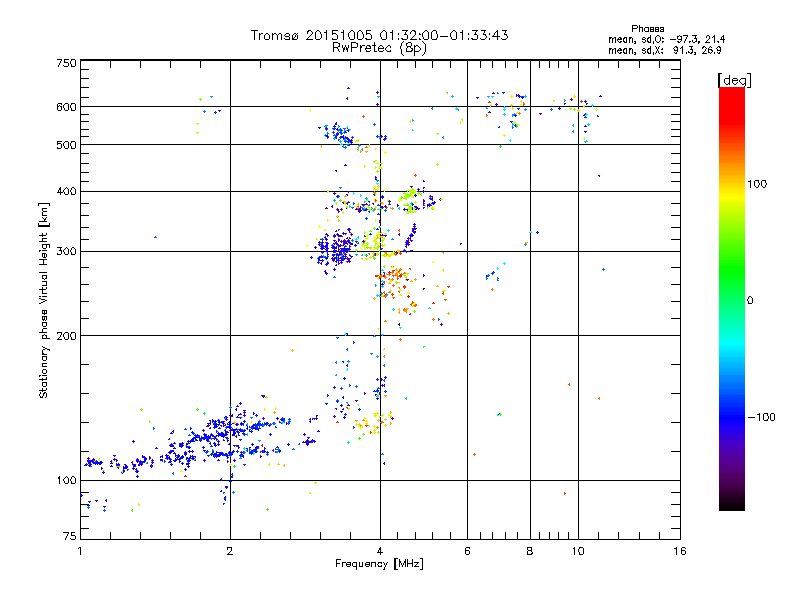Click y-axis tick label '500'
The width and height of the screenshot is (800, 600).
tap(67, 145)
